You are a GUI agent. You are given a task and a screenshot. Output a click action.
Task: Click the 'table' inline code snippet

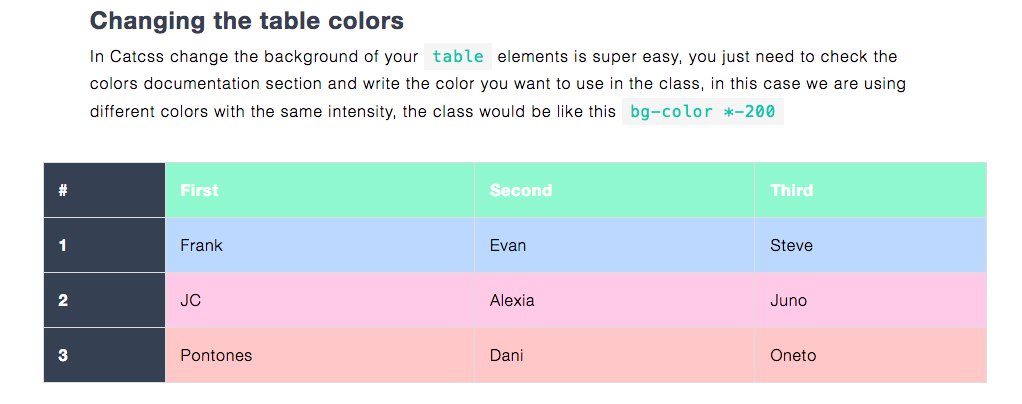tap(458, 57)
